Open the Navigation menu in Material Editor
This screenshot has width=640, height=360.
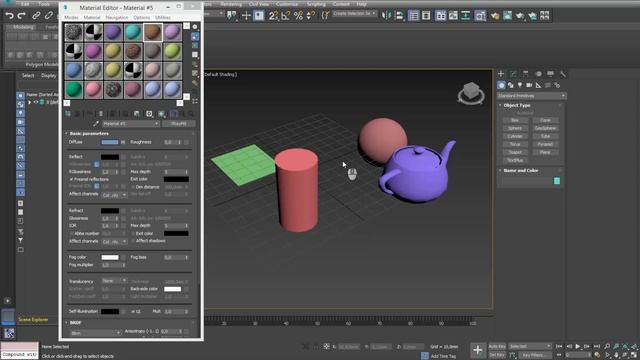click(117, 18)
